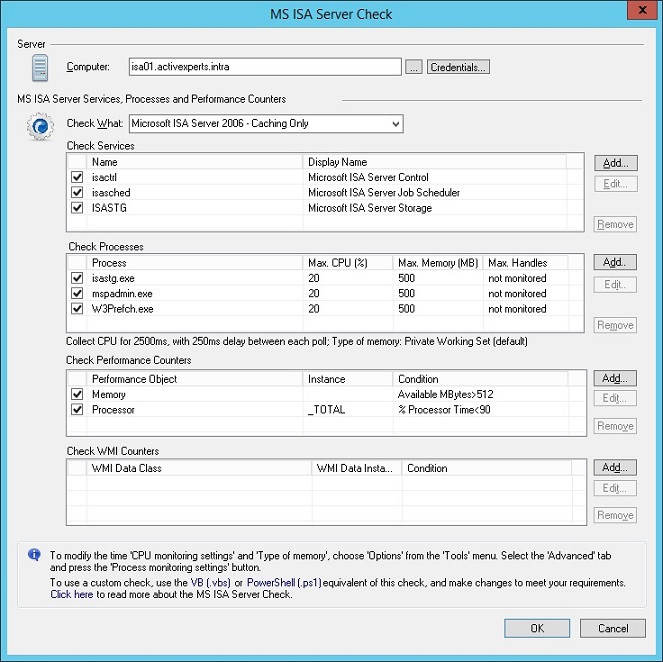
Task: Select 'Microsoft ISA Server Control' display name
Action: tap(368, 177)
